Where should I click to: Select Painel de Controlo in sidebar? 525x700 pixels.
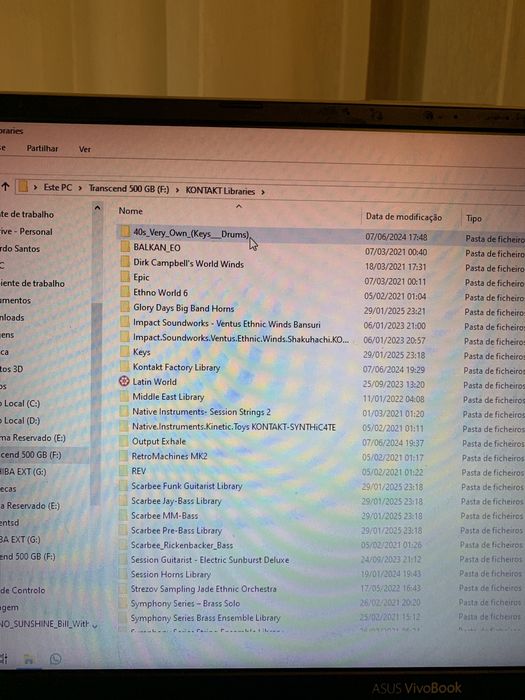pyautogui.click(x=23, y=590)
